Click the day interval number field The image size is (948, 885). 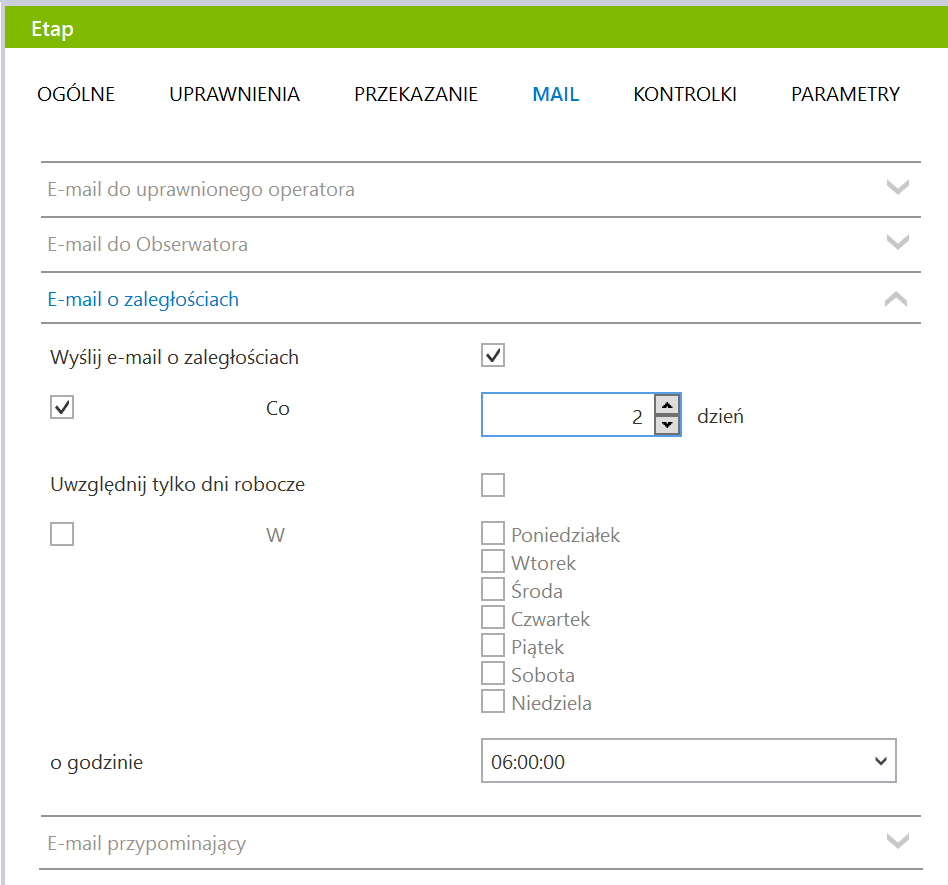tap(568, 415)
